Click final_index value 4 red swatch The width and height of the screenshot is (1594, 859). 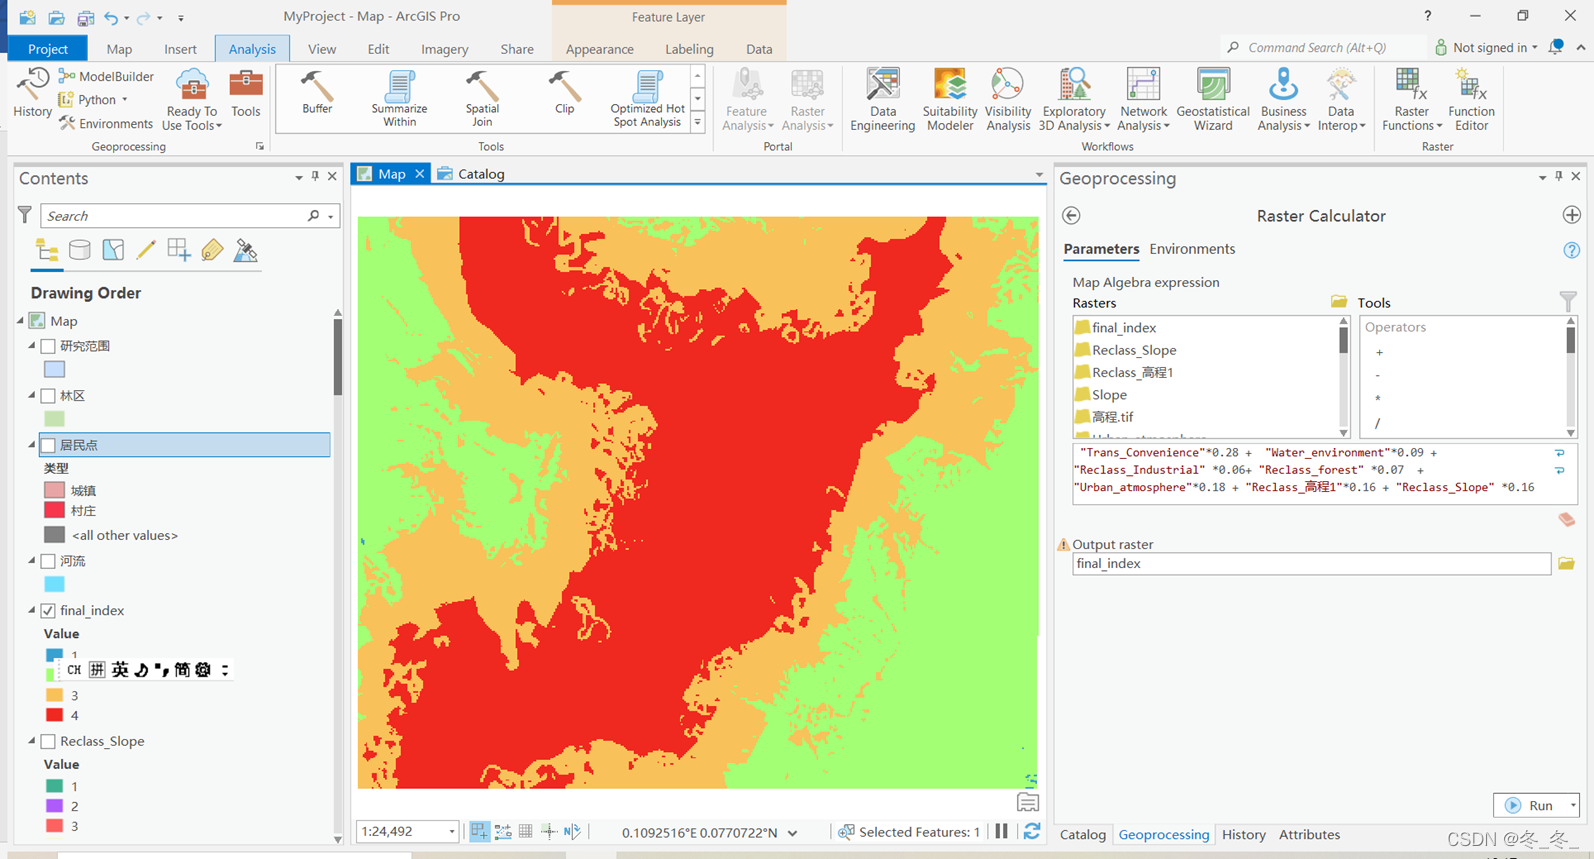coord(55,715)
